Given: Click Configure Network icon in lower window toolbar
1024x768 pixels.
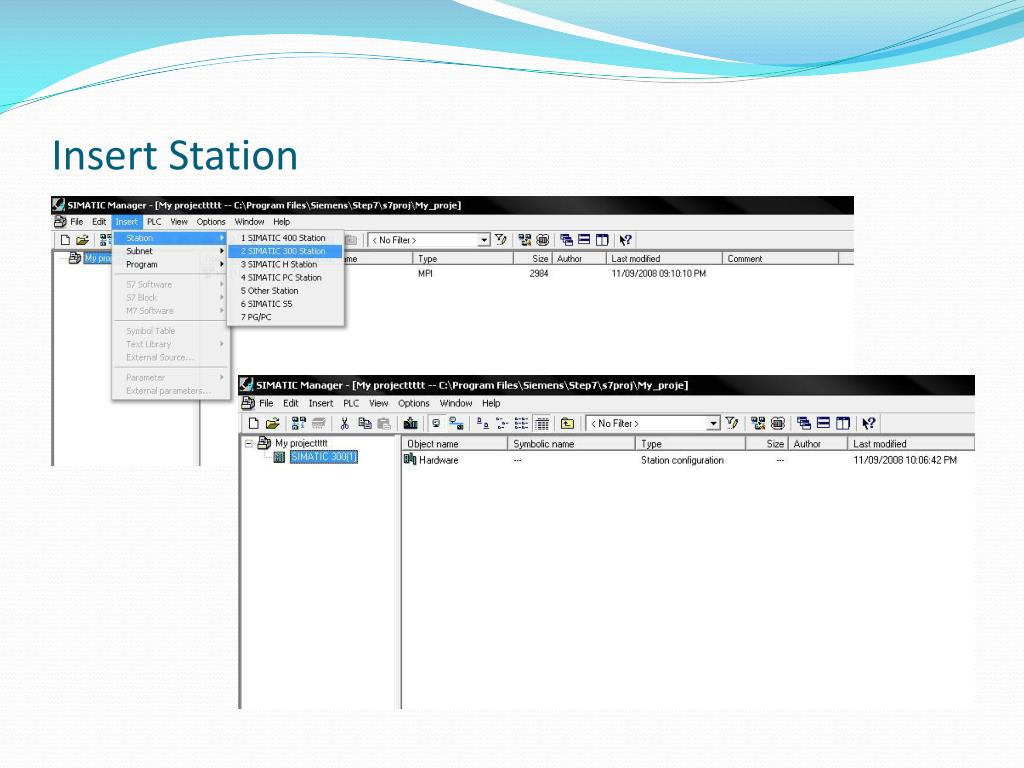Looking at the screenshot, I should coord(758,423).
